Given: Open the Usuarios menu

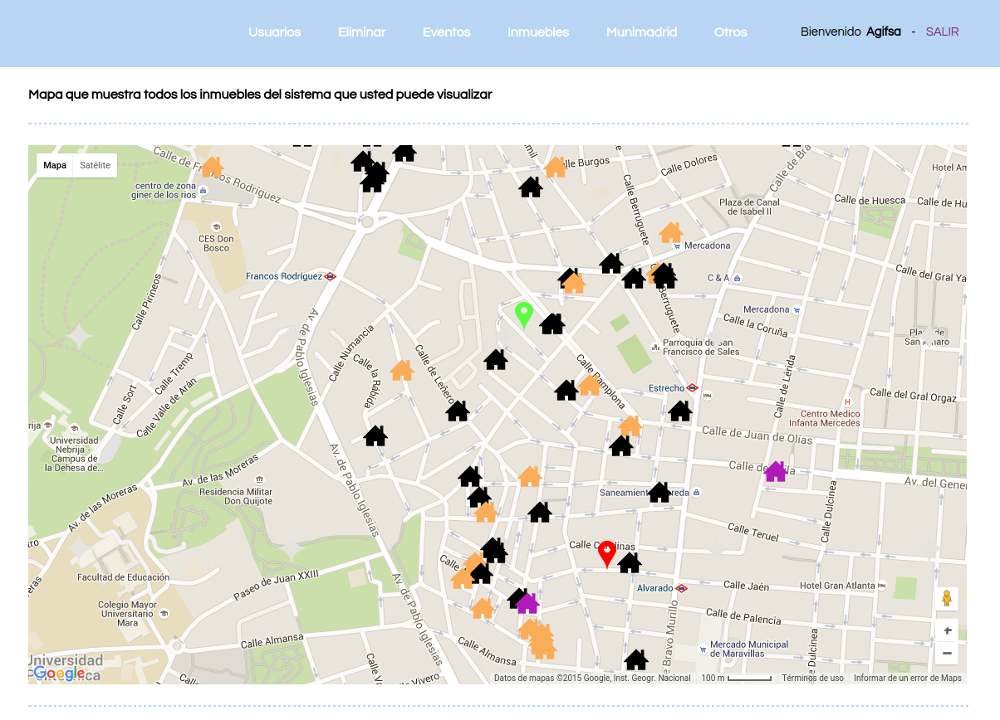Looking at the screenshot, I should 274,32.
